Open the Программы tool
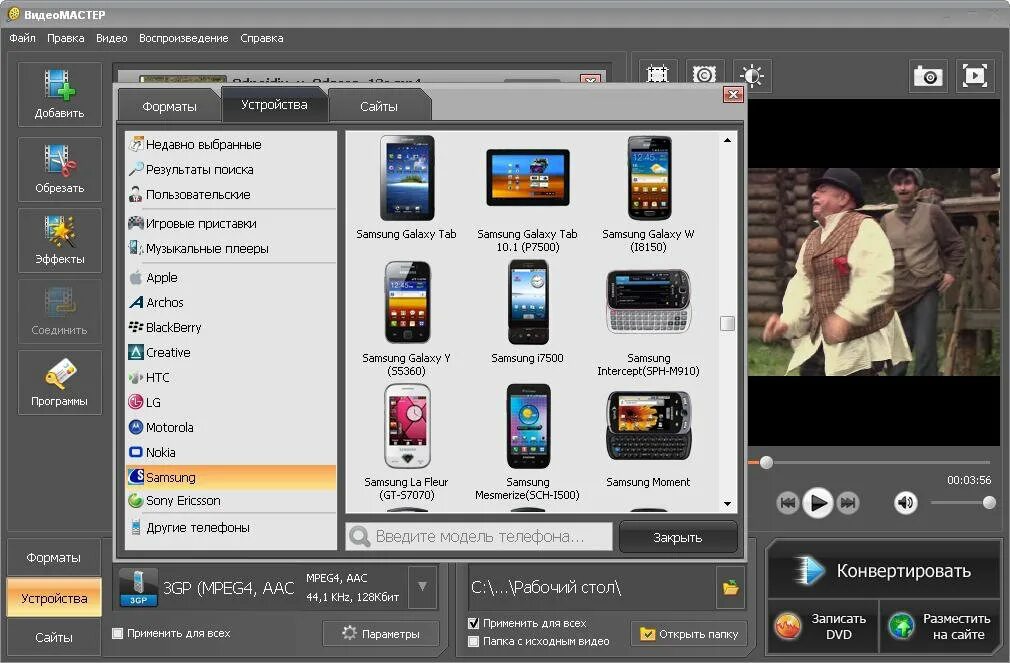Viewport: 1010px width, 663px height. [59, 383]
